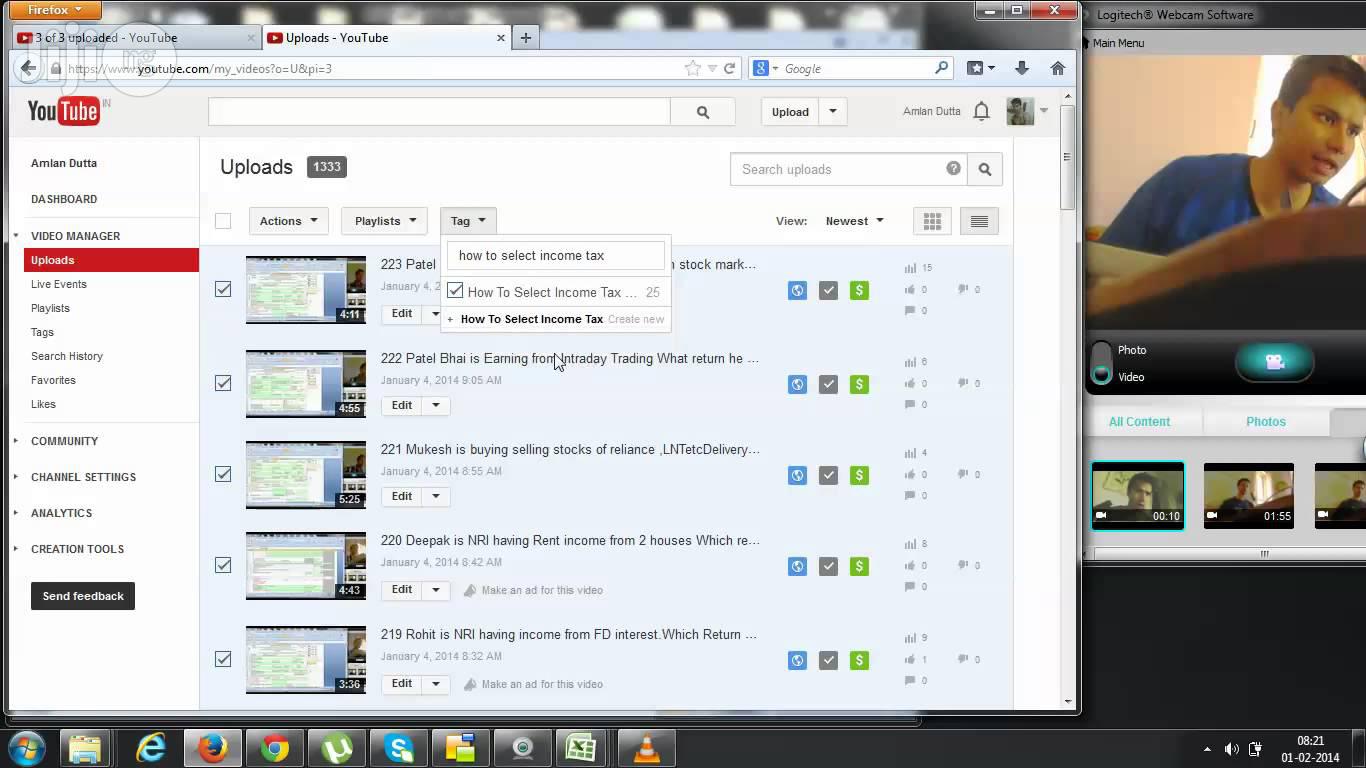This screenshot has height=768, width=1366.
Task: Open the notifications bell
Action: click(x=982, y=111)
